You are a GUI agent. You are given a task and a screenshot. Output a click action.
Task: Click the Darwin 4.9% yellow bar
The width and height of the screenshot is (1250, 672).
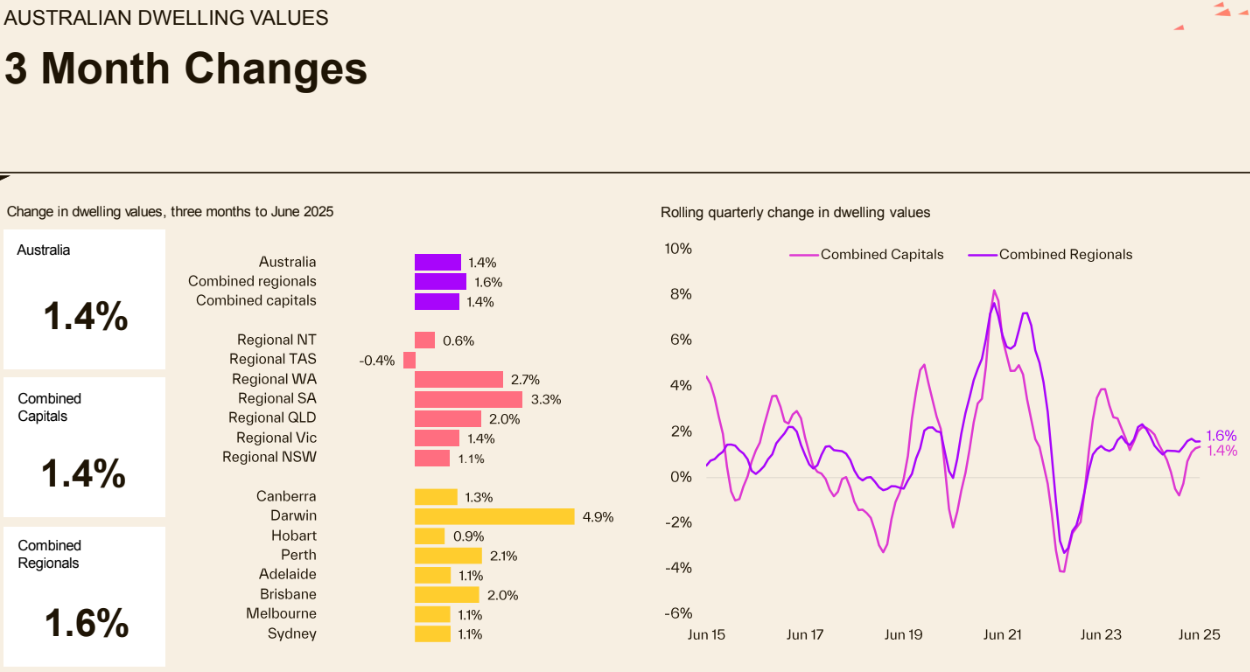pyautogui.click(x=494, y=516)
